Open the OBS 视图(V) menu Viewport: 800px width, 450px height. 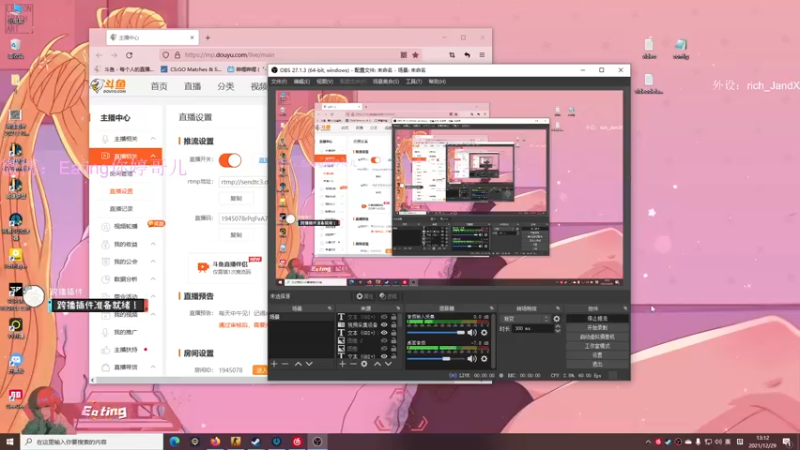[324, 82]
